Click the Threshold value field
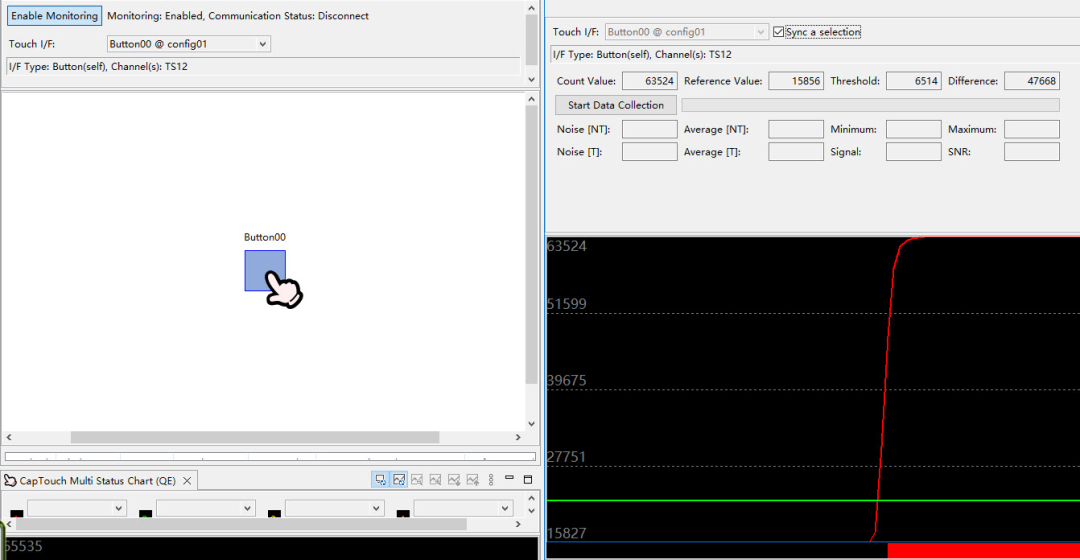This screenshot has width=1080, height=560. coord(913,81)
